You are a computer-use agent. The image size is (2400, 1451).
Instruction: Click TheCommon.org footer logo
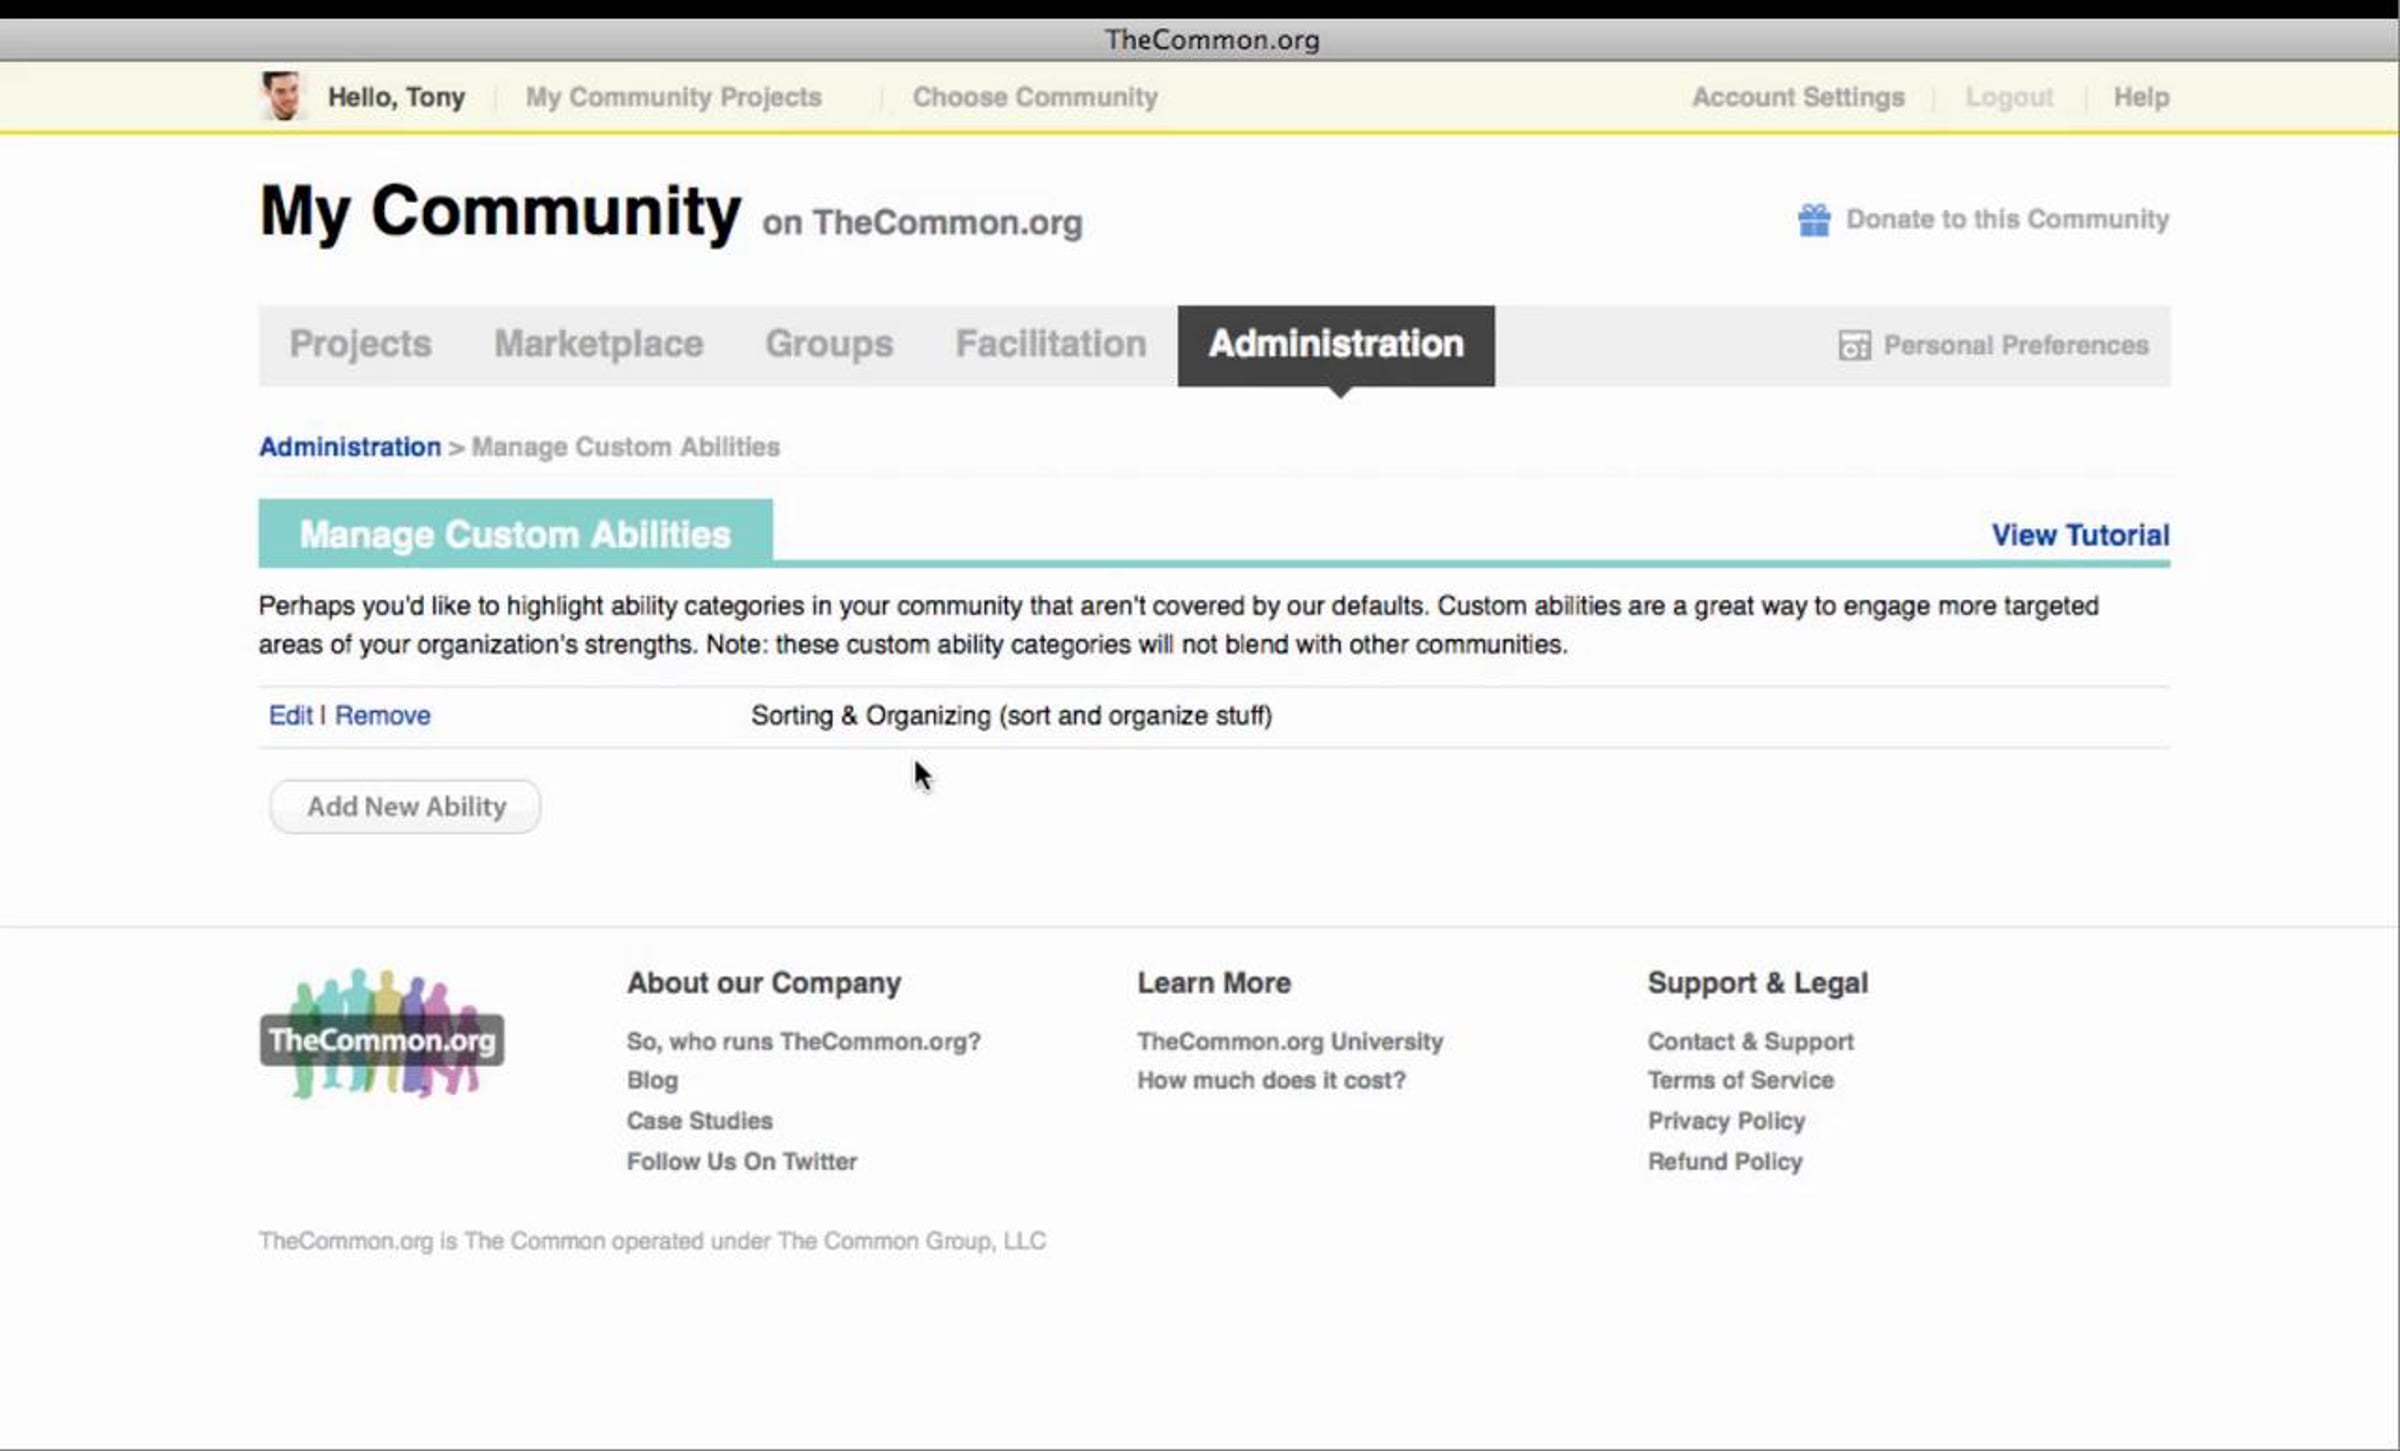coord(381,1037)
